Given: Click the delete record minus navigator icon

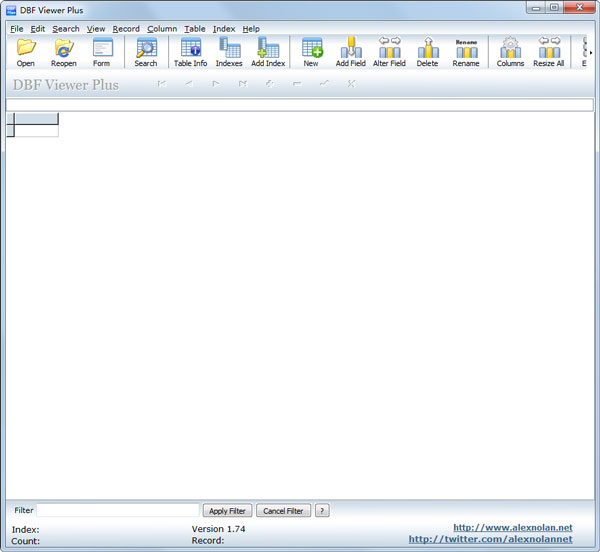Looking at the screenshot, I should (297, 84).
